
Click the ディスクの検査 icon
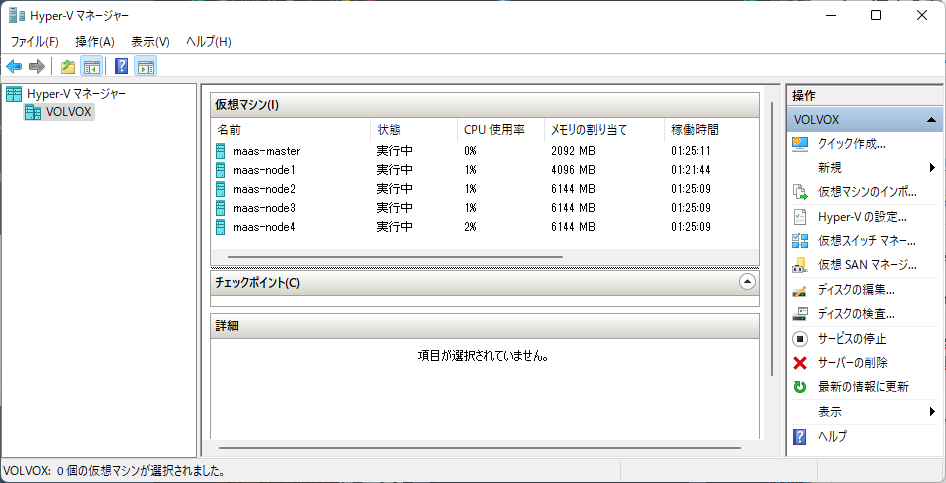(799, 314)
